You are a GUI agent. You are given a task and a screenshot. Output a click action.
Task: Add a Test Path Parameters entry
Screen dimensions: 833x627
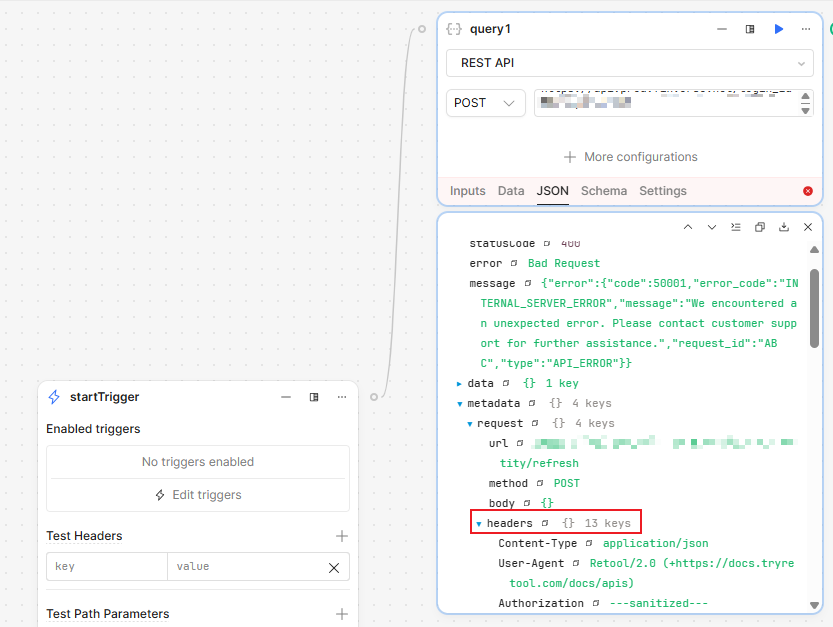coord(341,614)
